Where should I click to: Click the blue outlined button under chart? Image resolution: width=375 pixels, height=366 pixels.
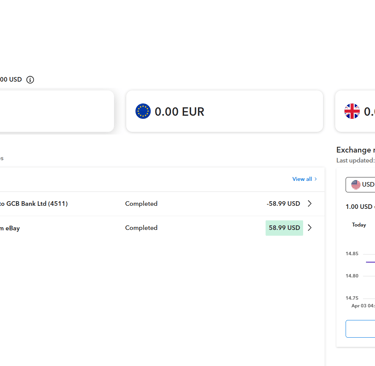(360, 329)
